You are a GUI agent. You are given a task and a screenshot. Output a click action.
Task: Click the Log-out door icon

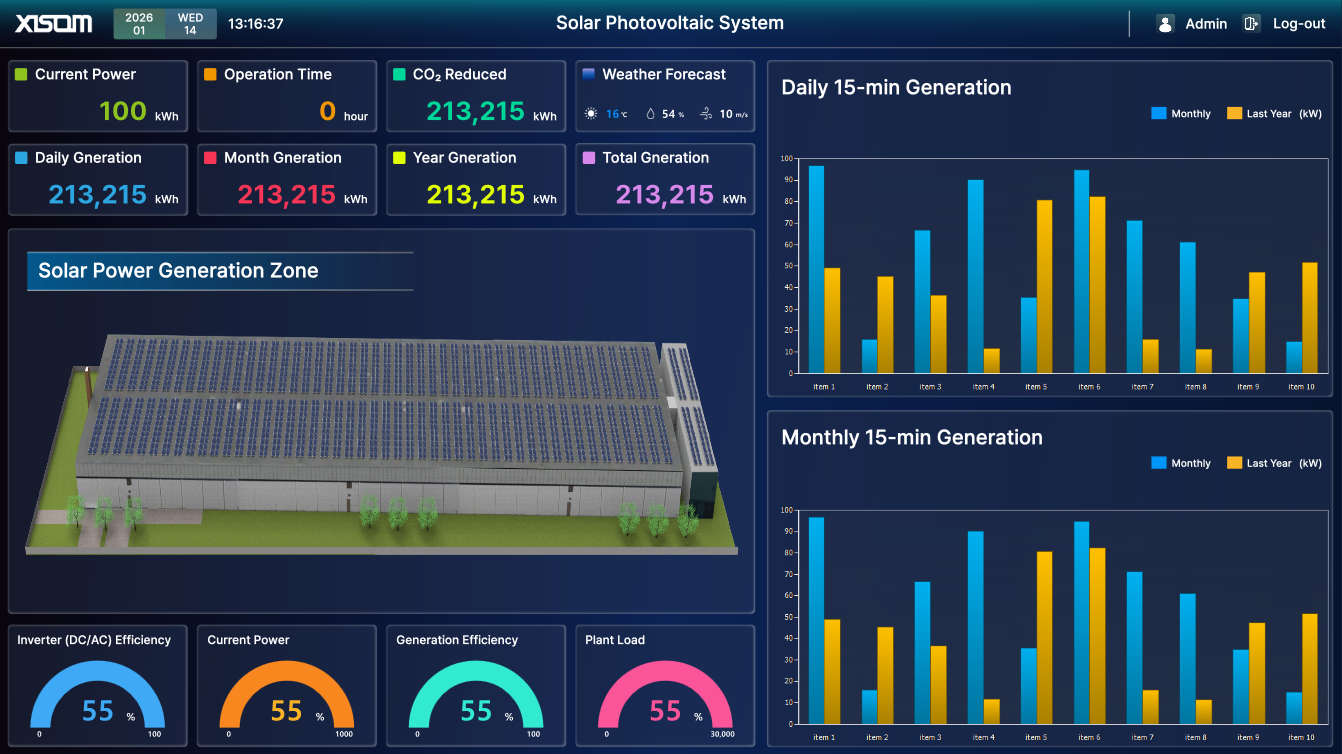point(1251,23)
